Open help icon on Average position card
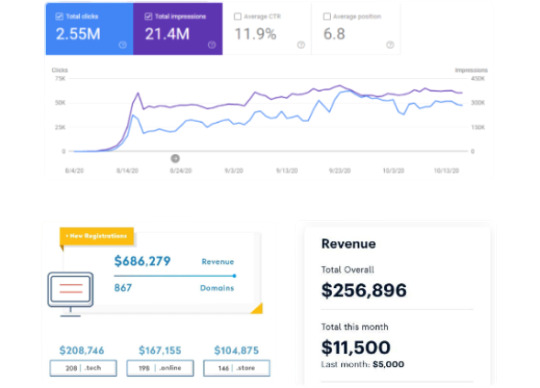This screenshot has height=388, width=540. pos(390,45)
